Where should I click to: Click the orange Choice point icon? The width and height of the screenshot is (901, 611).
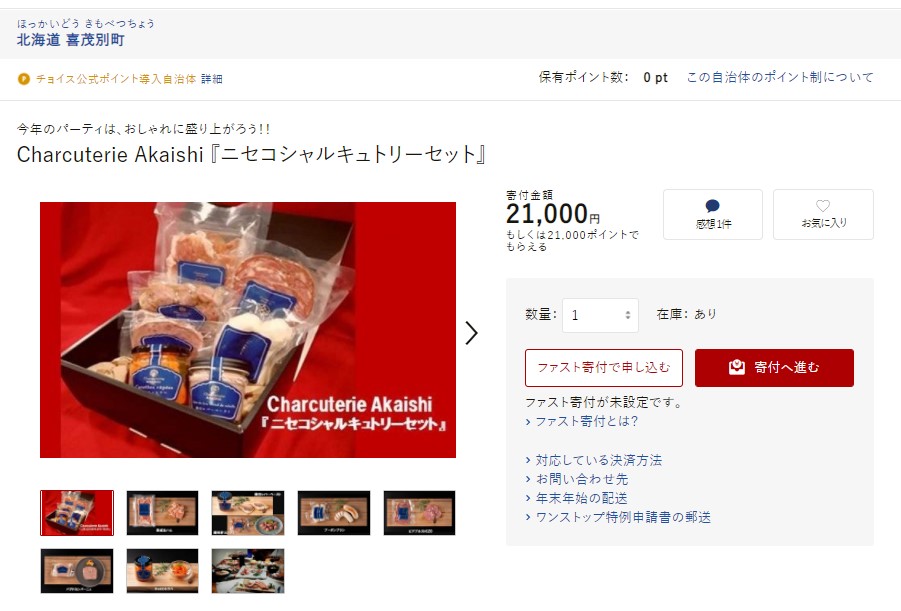[x=24, y=79]
